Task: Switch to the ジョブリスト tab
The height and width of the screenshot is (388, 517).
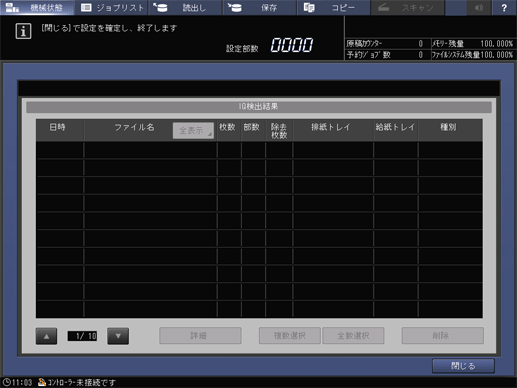Action: pos(112,7)
